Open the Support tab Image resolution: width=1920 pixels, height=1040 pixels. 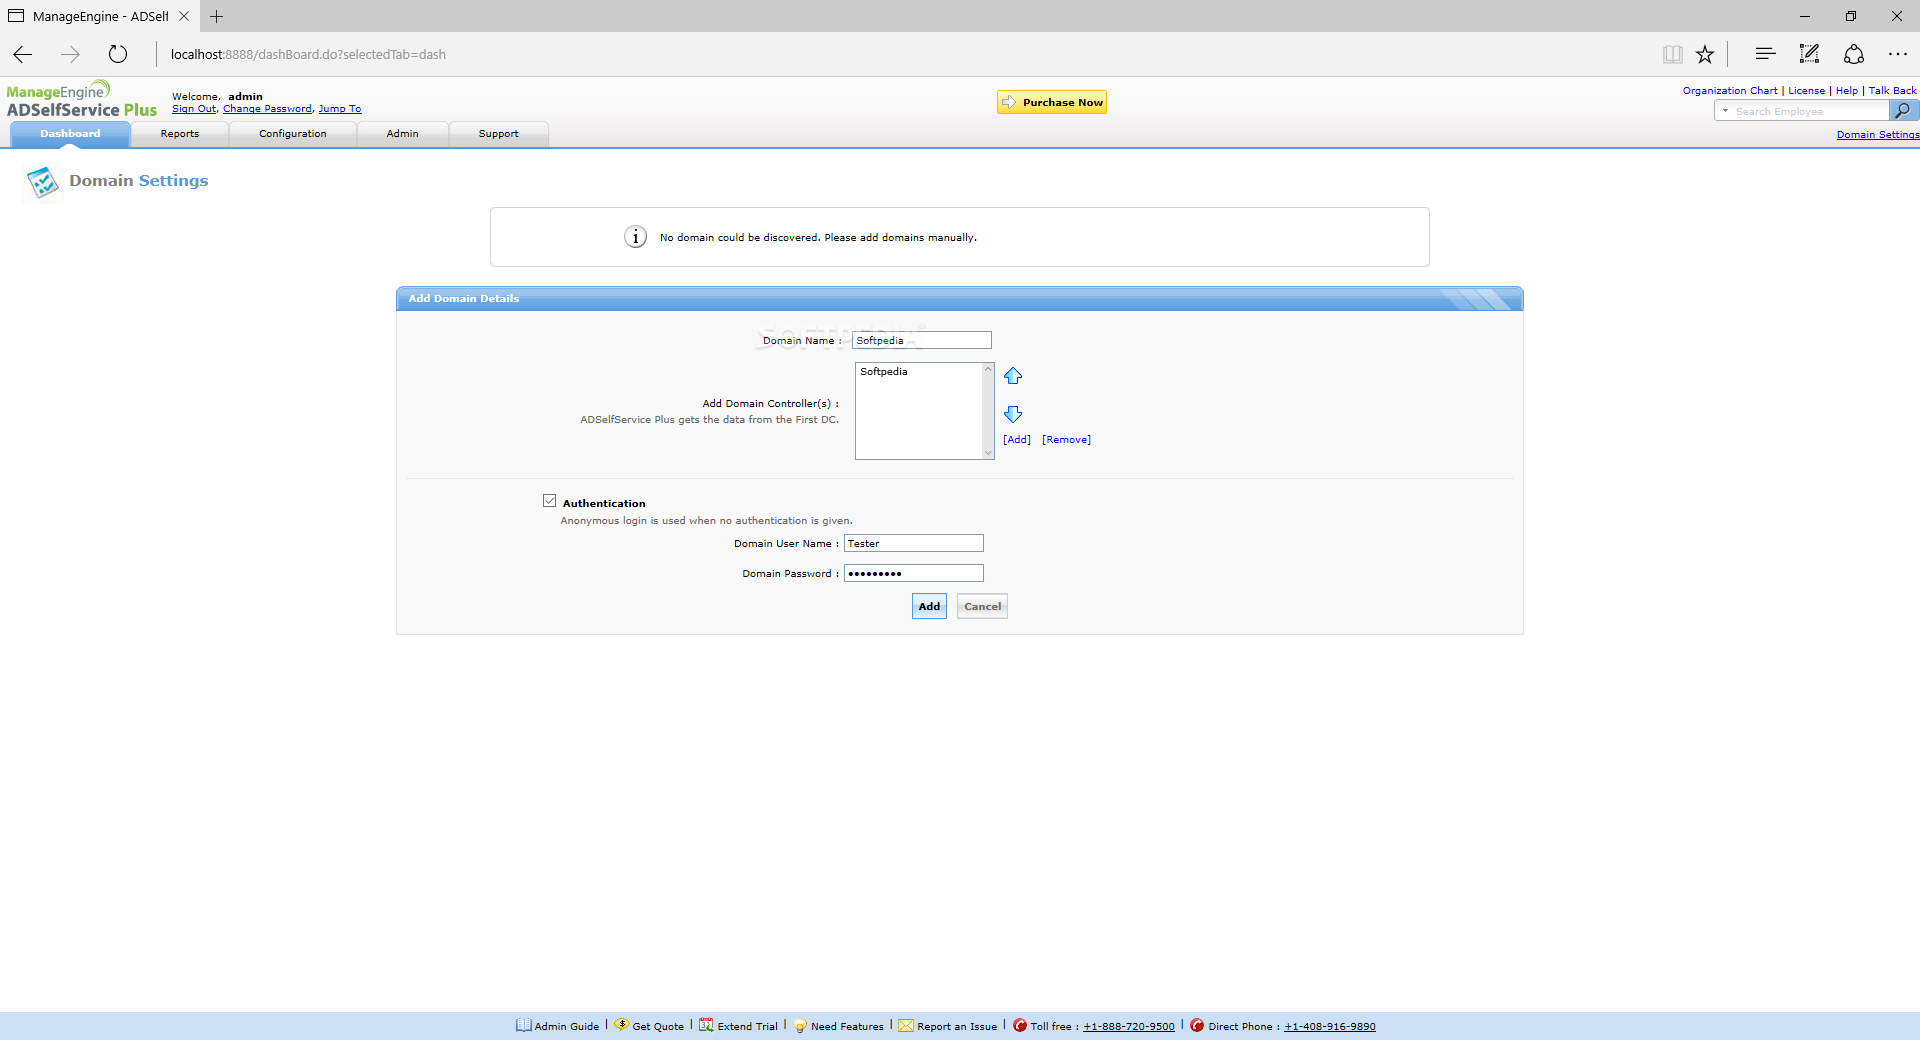click(x=499, y=134)
